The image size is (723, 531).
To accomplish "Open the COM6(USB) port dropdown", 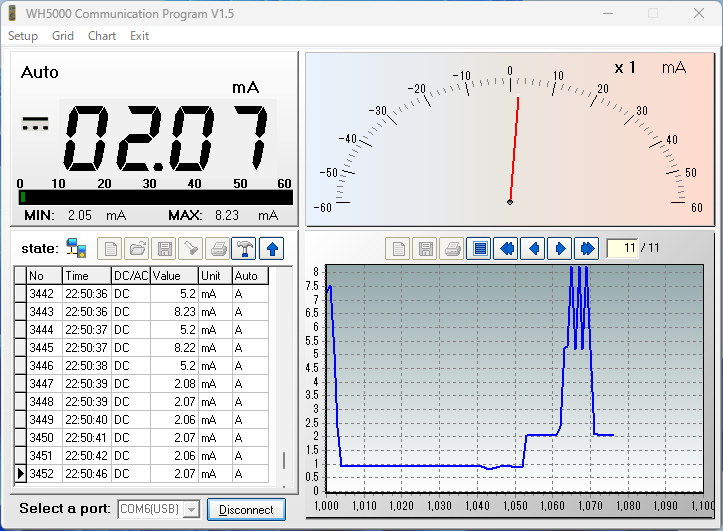I will point(191,510).
